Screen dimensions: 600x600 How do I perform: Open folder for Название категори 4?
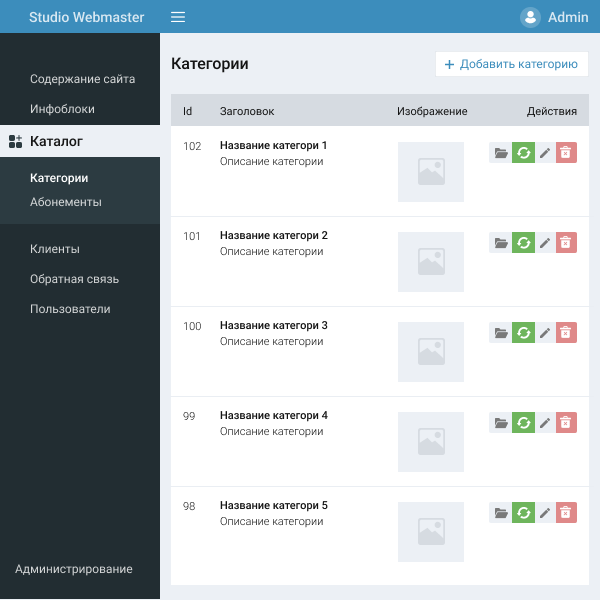click(501, 422)
